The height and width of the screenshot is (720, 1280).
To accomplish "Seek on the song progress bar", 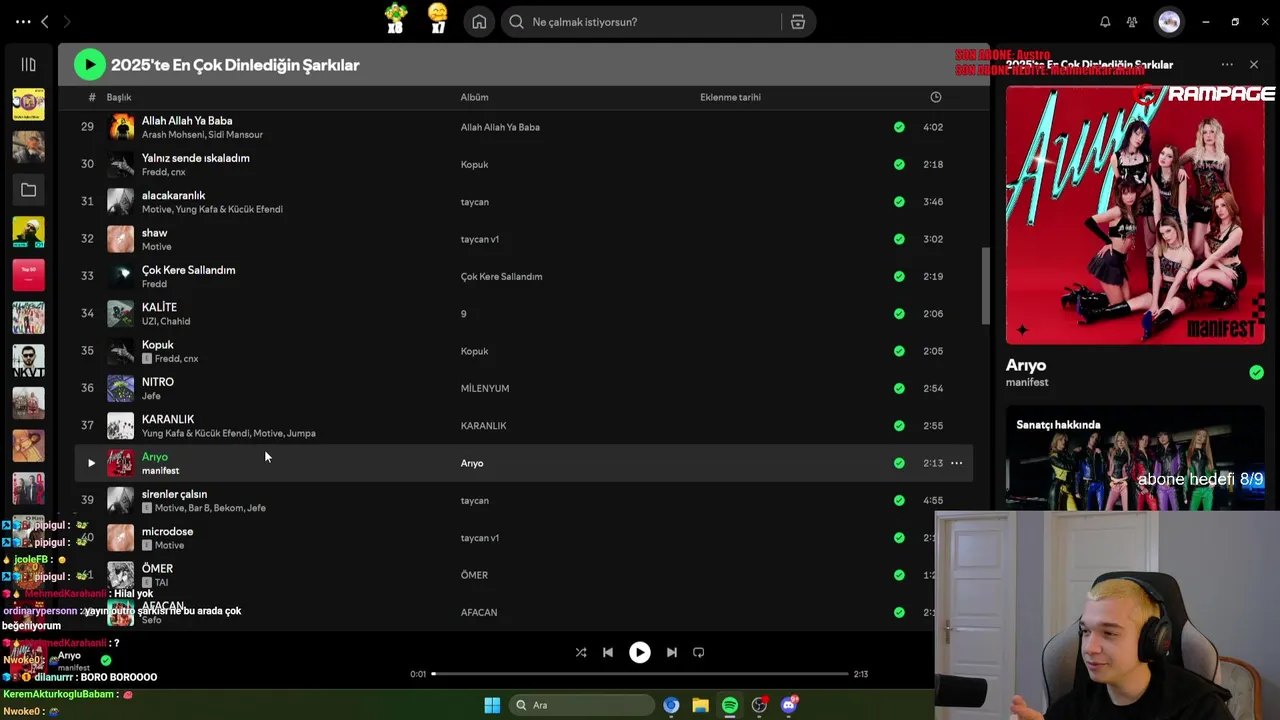I will click(x=640, y=674).
